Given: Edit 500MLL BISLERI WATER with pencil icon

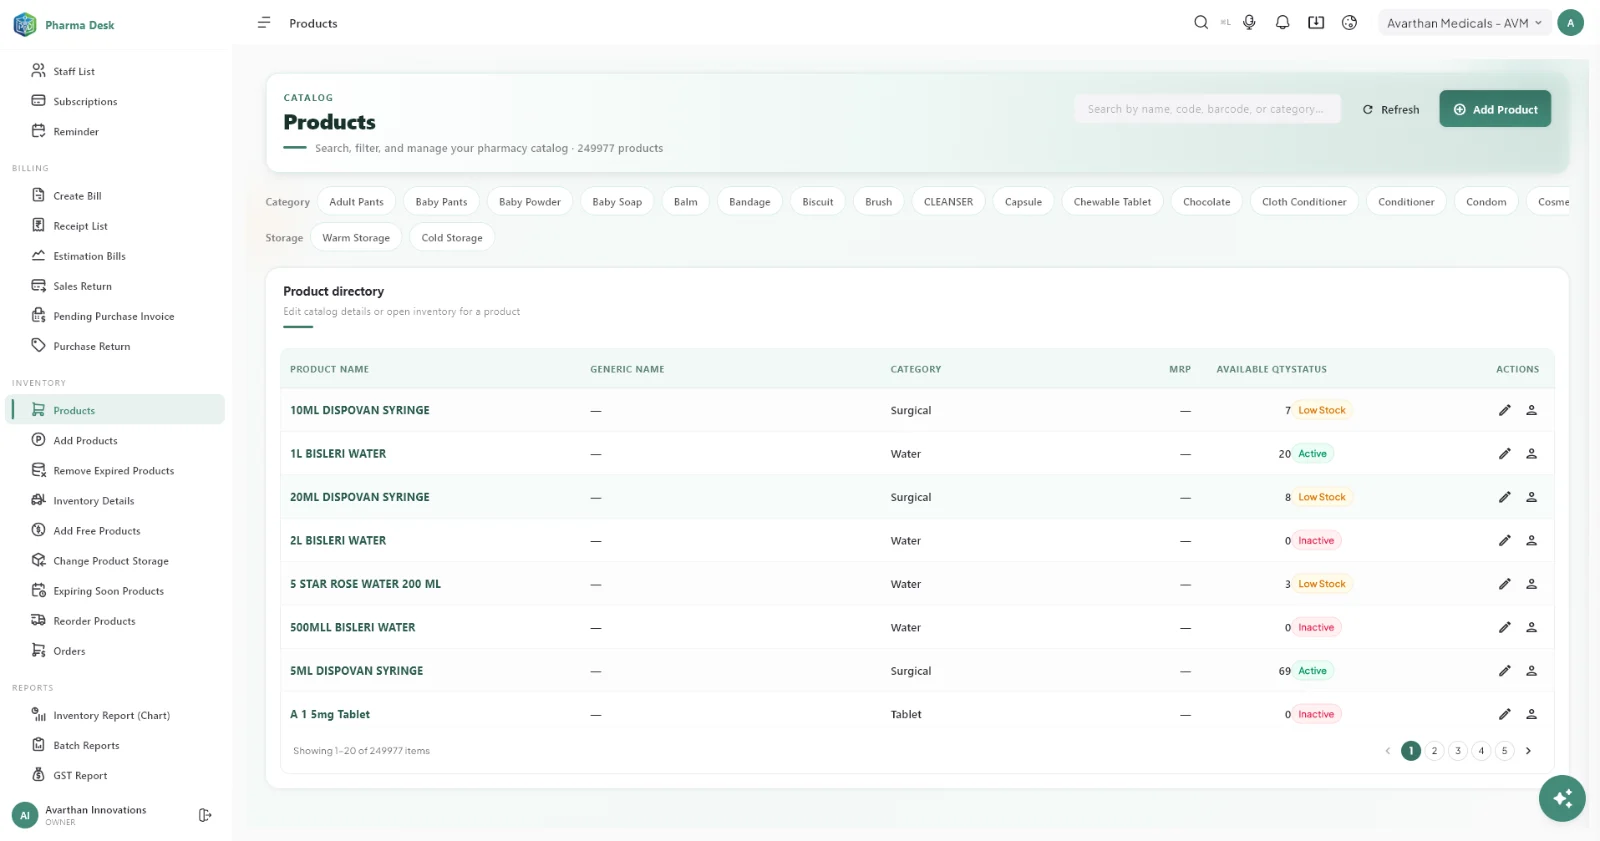Looking at the screenshot, I should 1504,627.
